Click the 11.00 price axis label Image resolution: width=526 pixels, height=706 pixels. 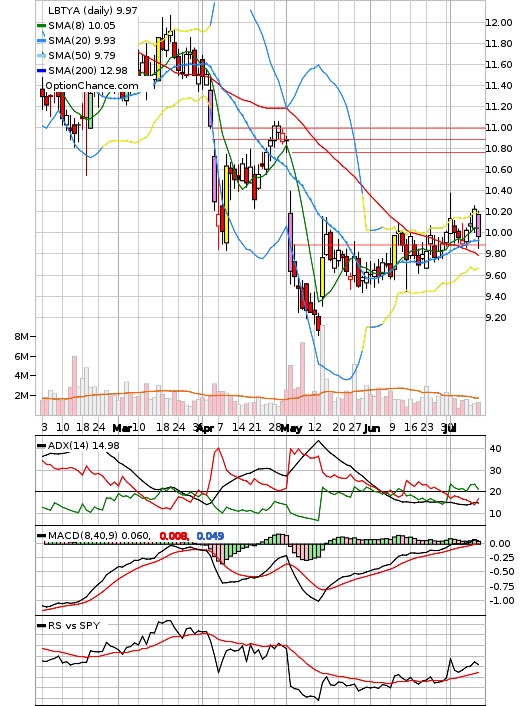499,128
